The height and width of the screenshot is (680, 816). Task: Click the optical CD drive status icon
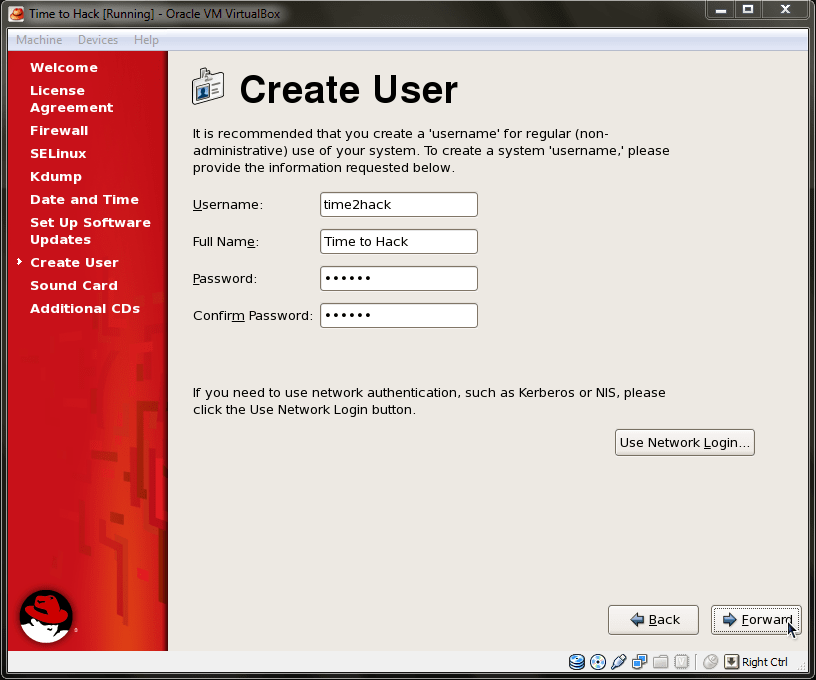click(x=598, y=662)
